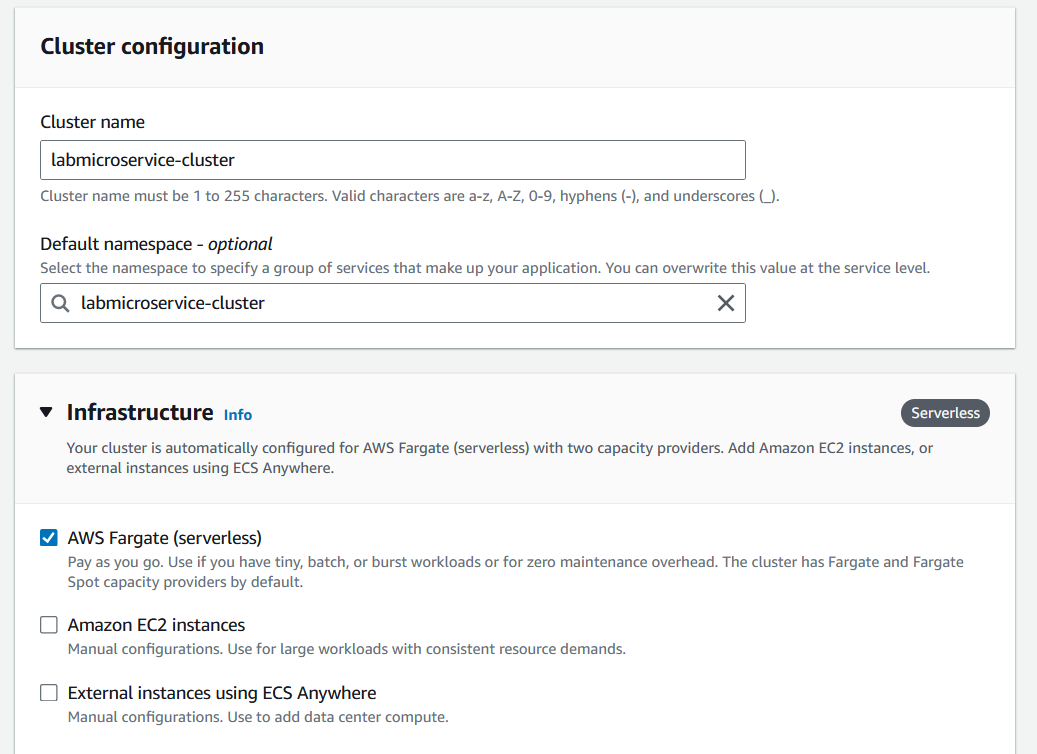Uncheck the AWS Fargate (serverless) checkbox

tap(49, 538)
